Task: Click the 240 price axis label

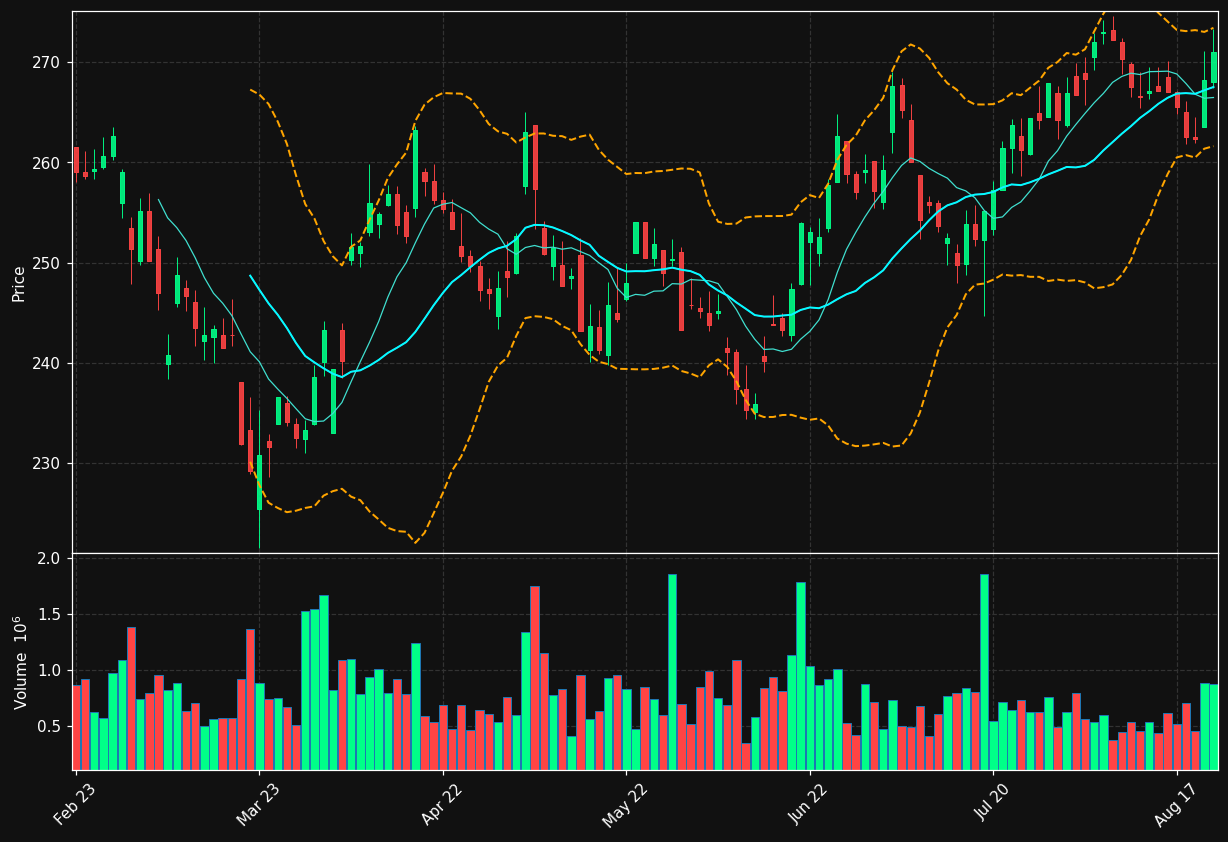Action: point(48,363)
